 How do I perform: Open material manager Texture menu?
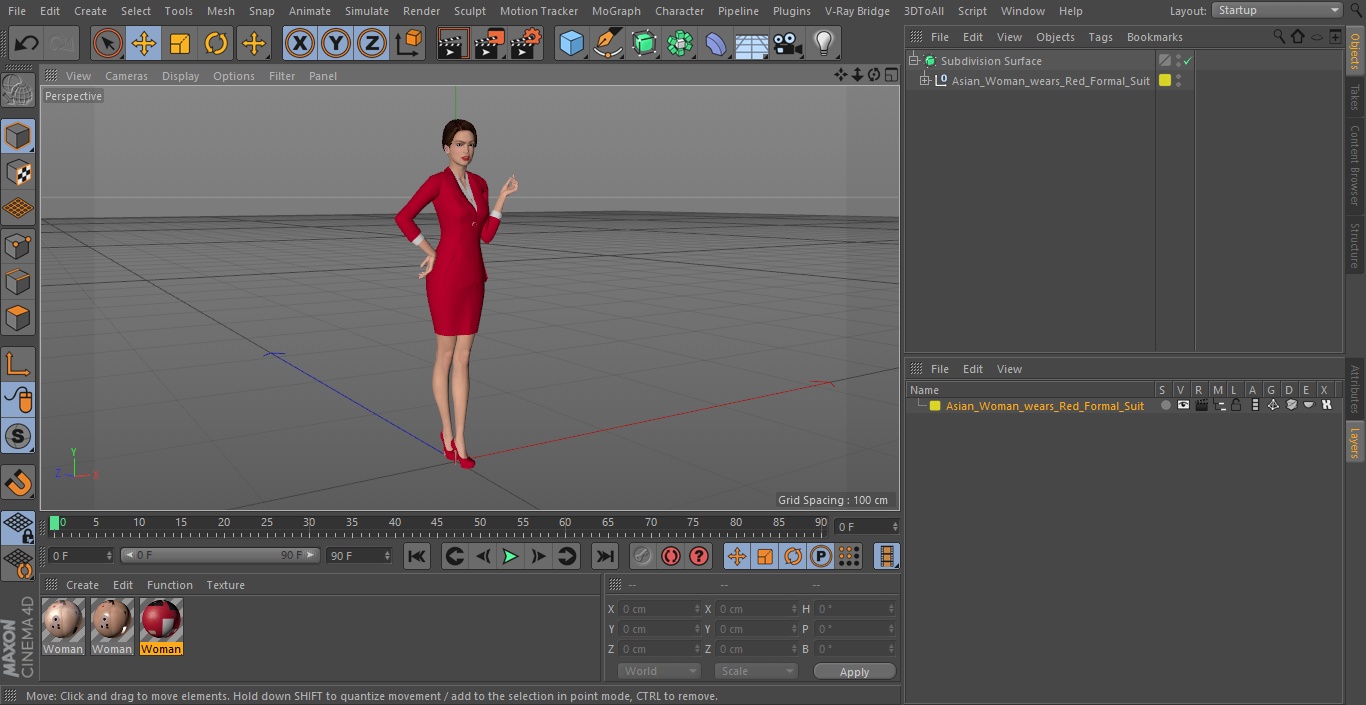(225, 585)
